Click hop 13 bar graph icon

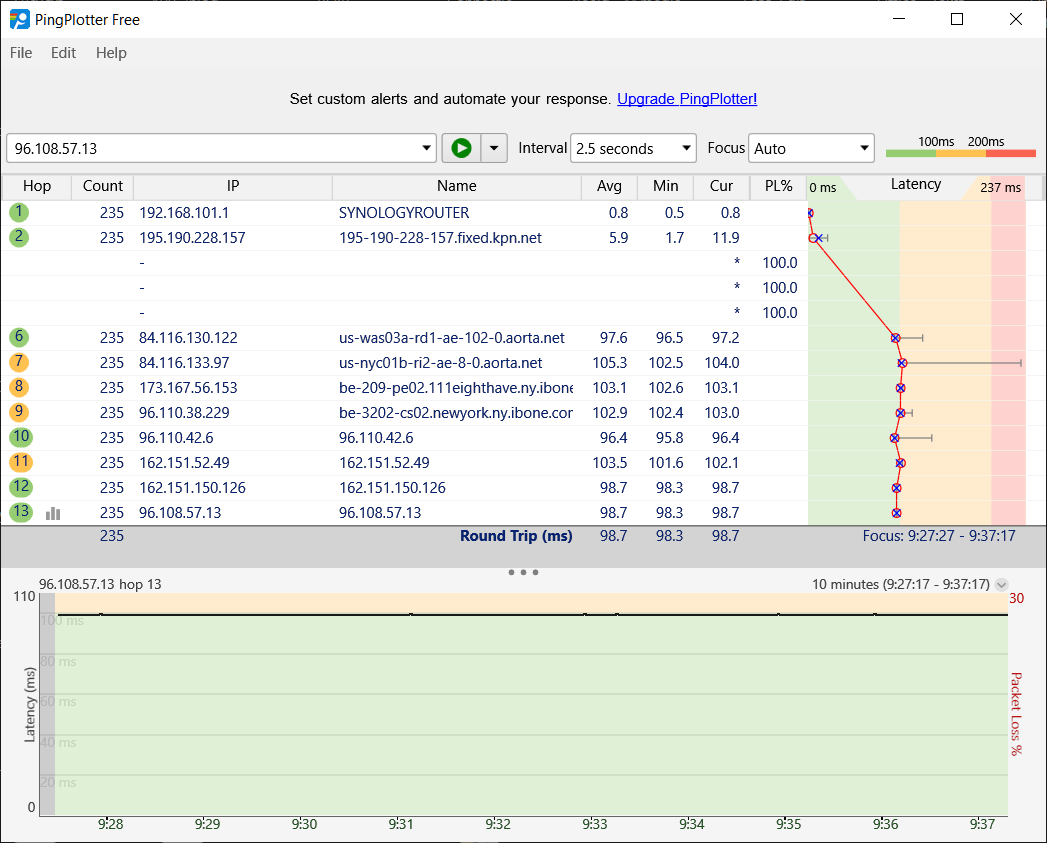click(x=53, y=513)
